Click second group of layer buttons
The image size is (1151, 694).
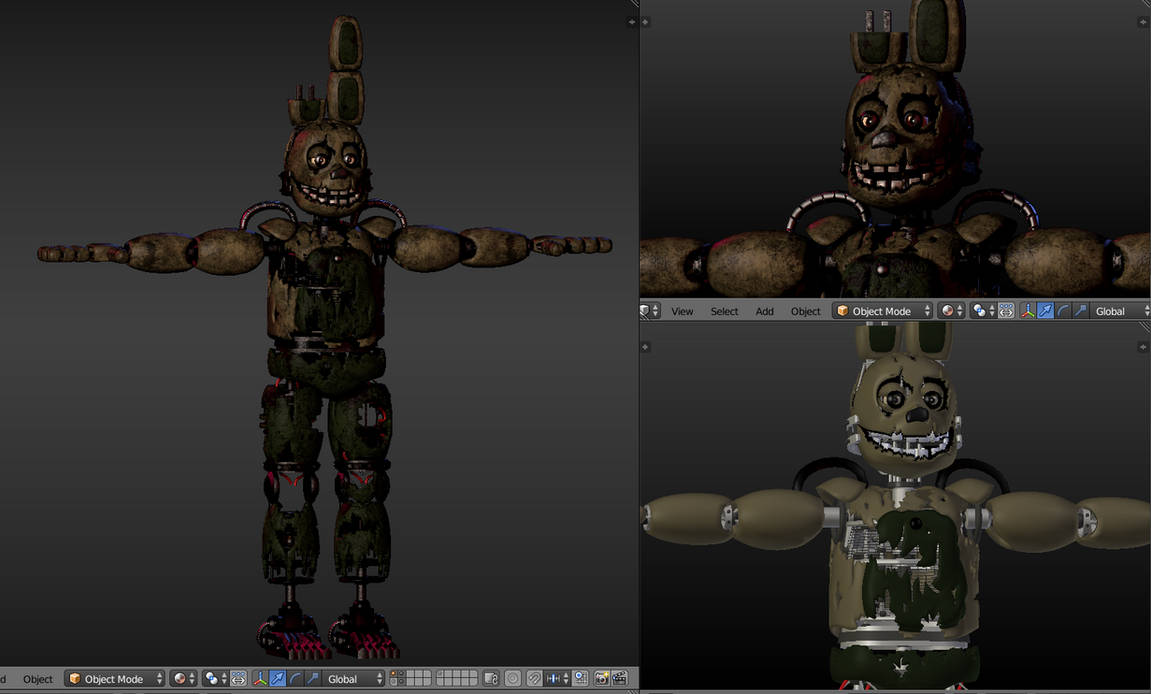coord(457,679)
